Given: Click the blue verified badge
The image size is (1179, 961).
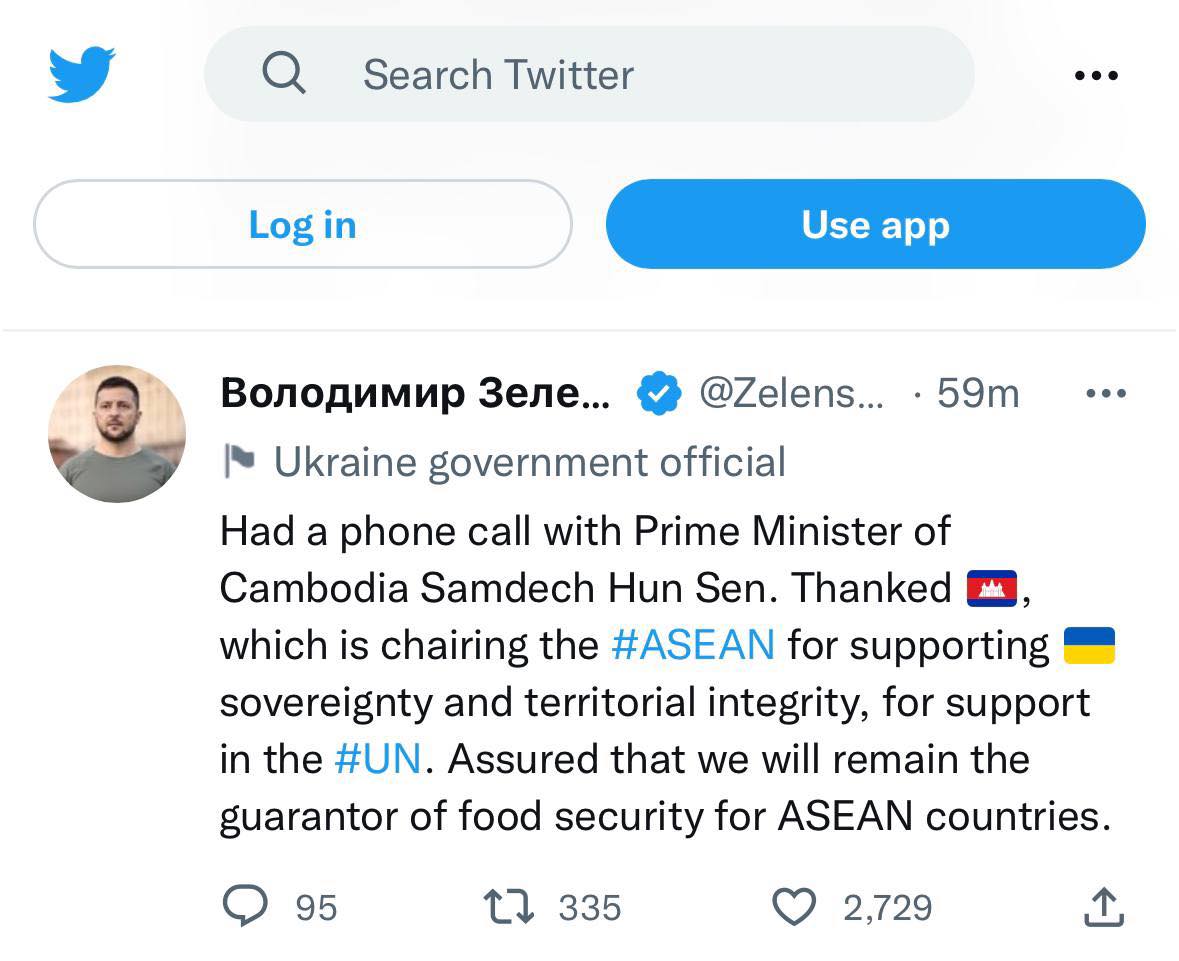Looking at the screenshot, I should pyautogui.click(x=658, y=394).
